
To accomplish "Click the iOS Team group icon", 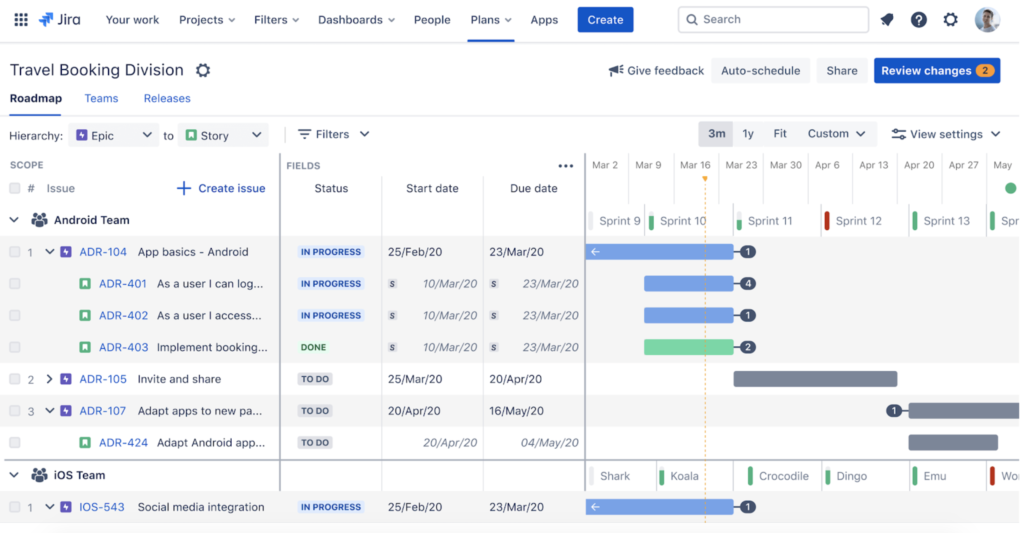I will 39,475.
